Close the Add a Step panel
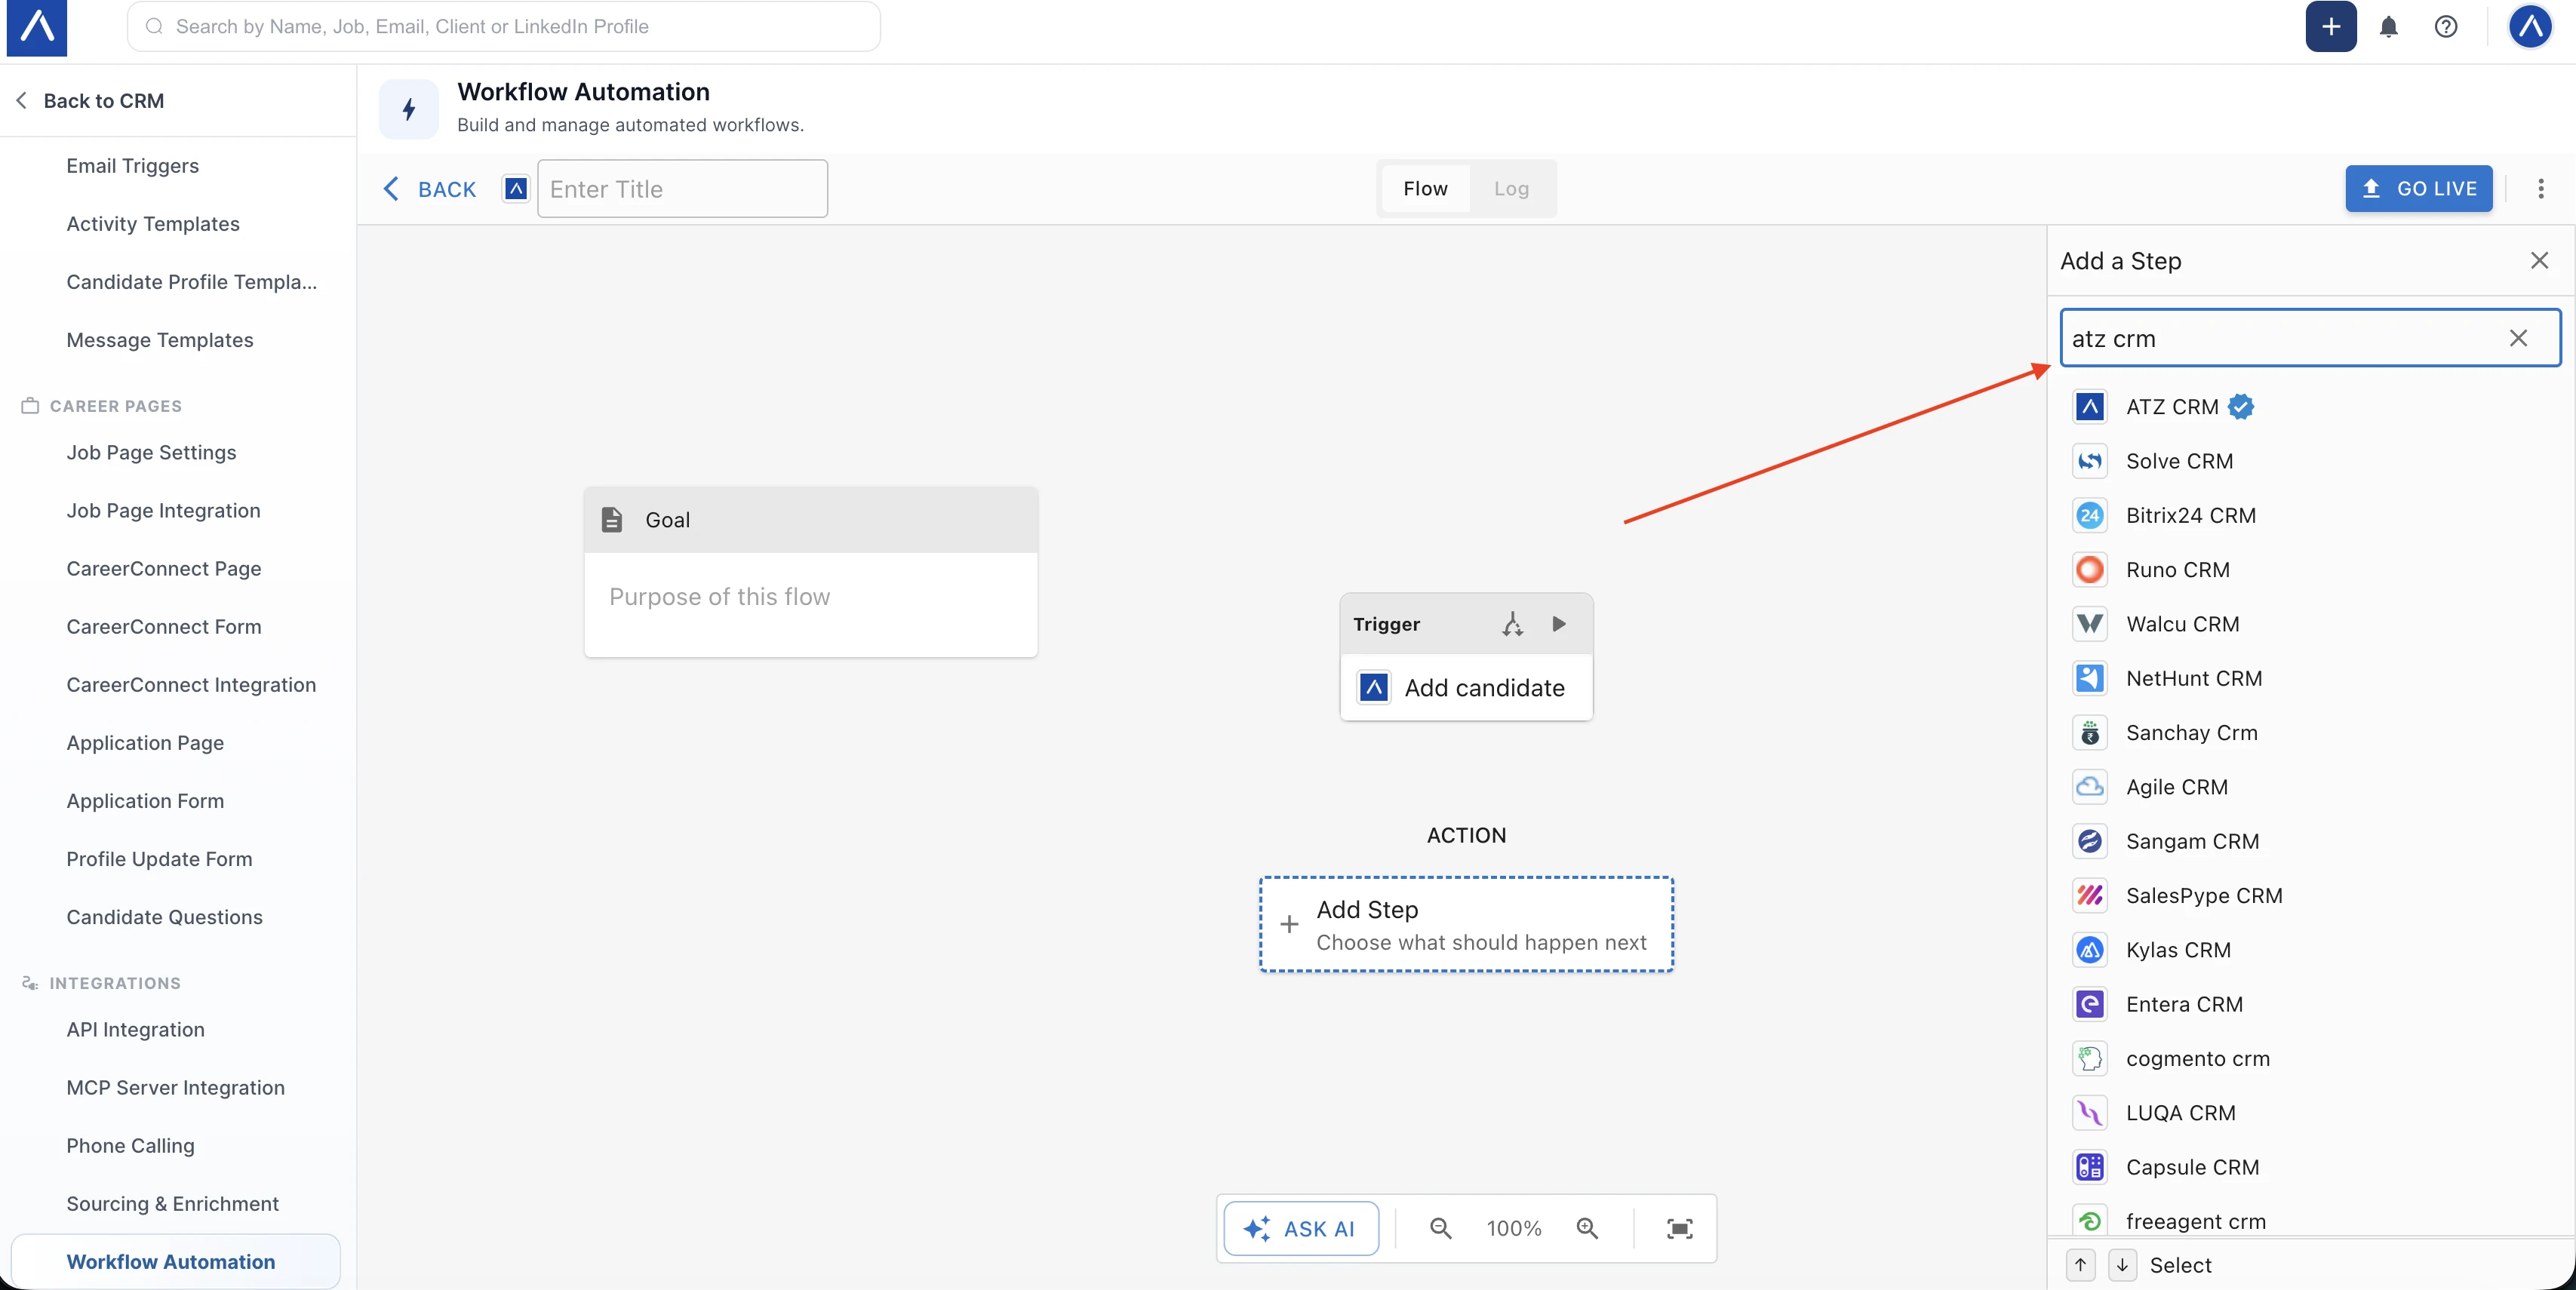The image size is (2576, 1290). (x=2538, y=261)
